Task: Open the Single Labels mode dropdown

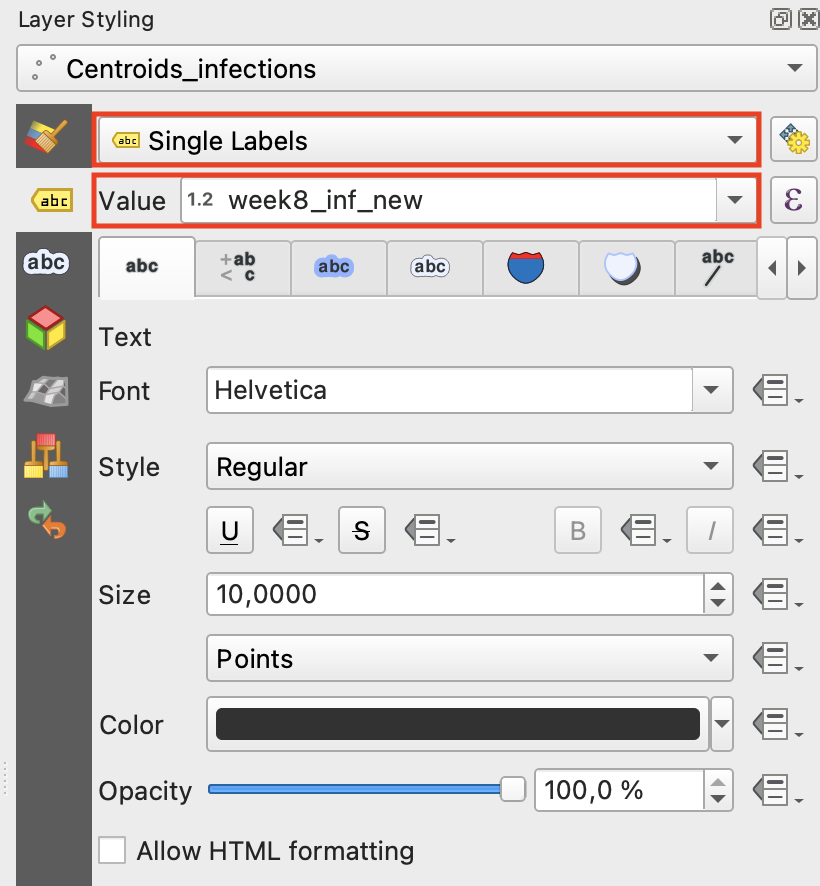Action: (x=427, y=141)
